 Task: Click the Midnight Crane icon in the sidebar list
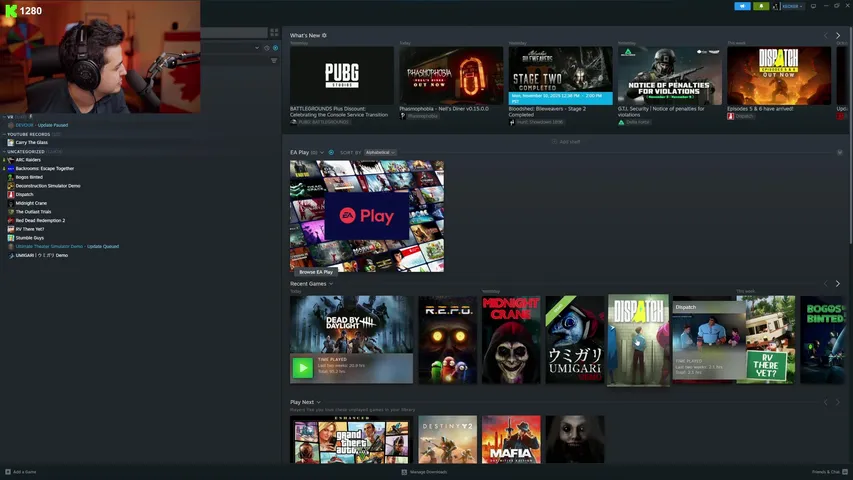click(10, 204)
